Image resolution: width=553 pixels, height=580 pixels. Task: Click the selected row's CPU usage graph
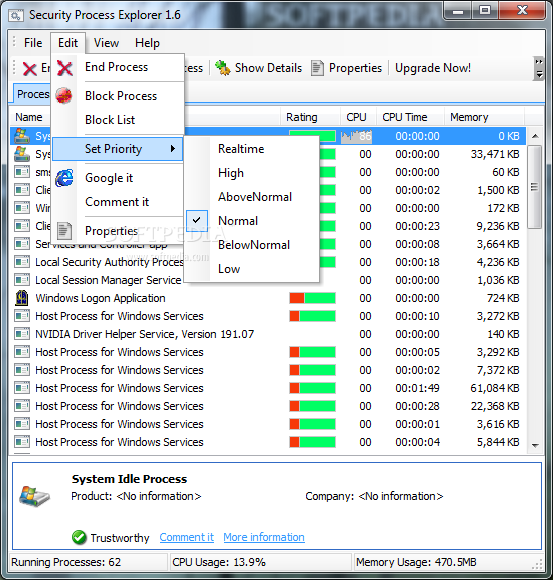pyautogui.click(x=356, y=136)
